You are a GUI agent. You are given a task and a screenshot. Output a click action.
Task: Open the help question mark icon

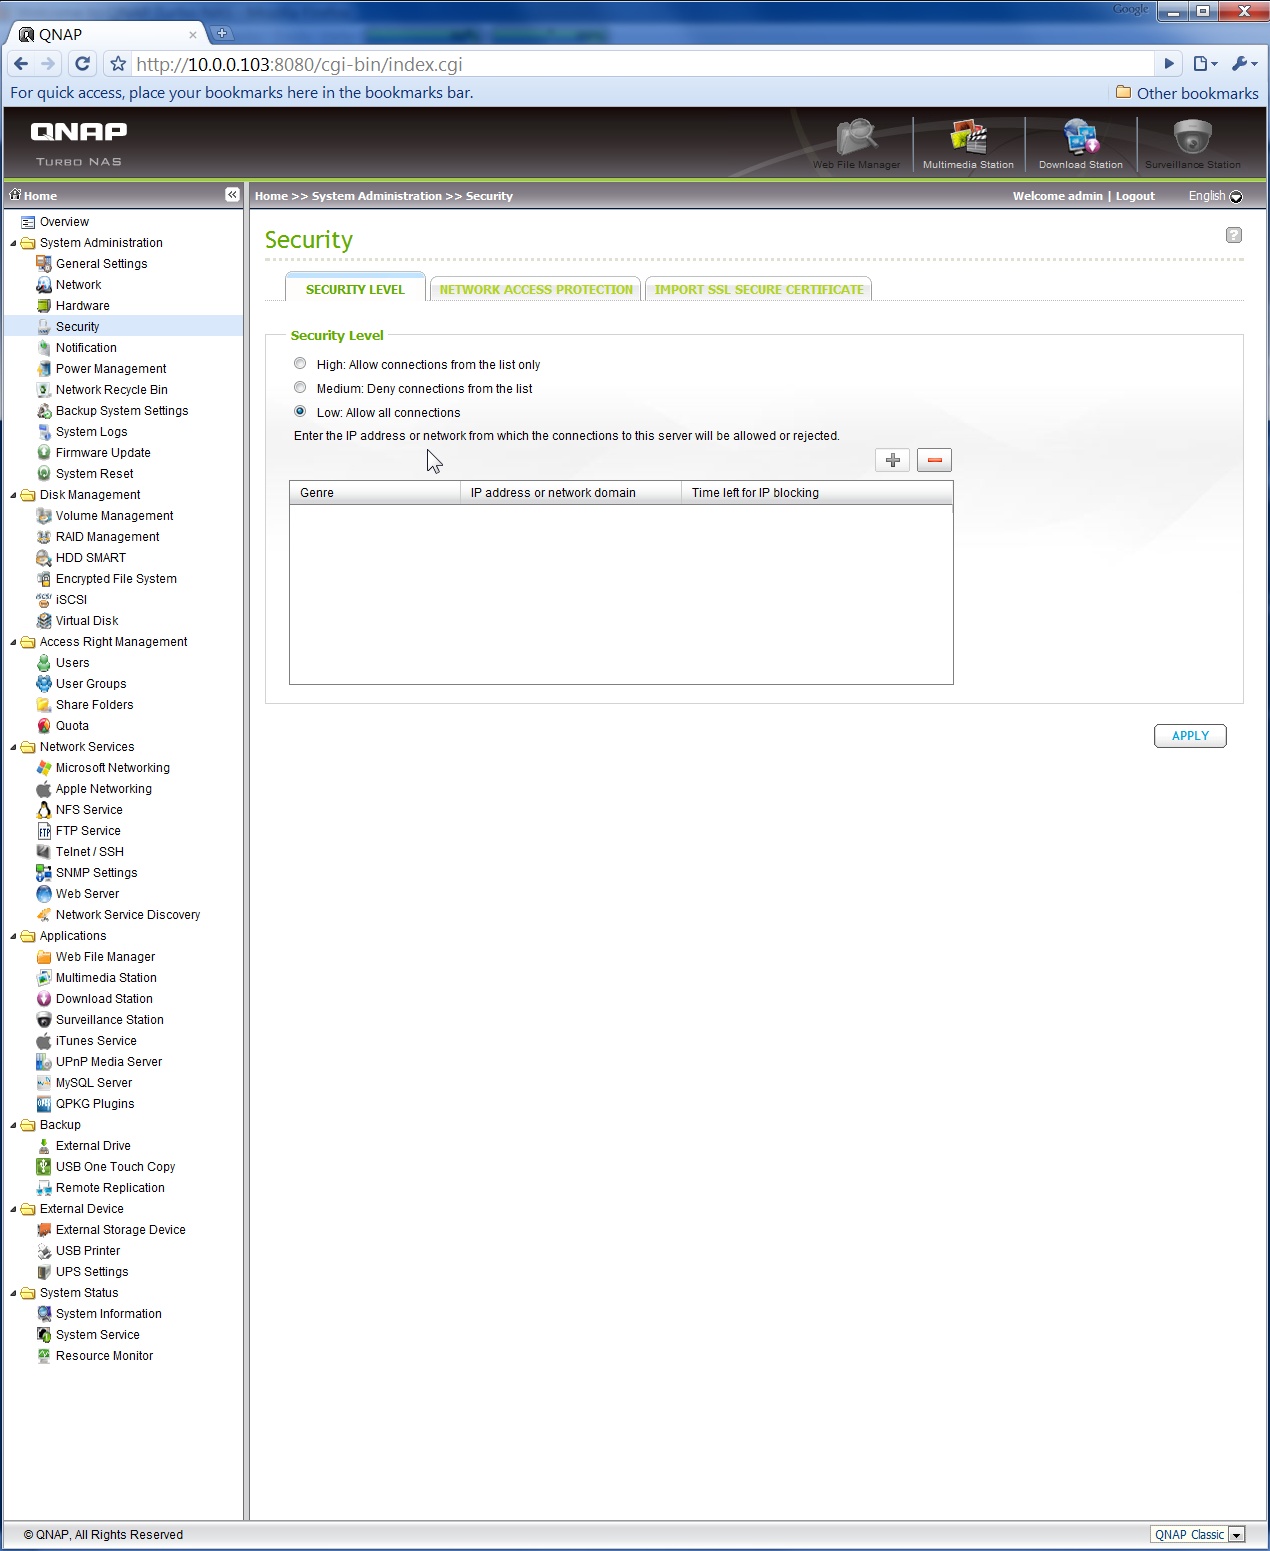point(1234,235)
